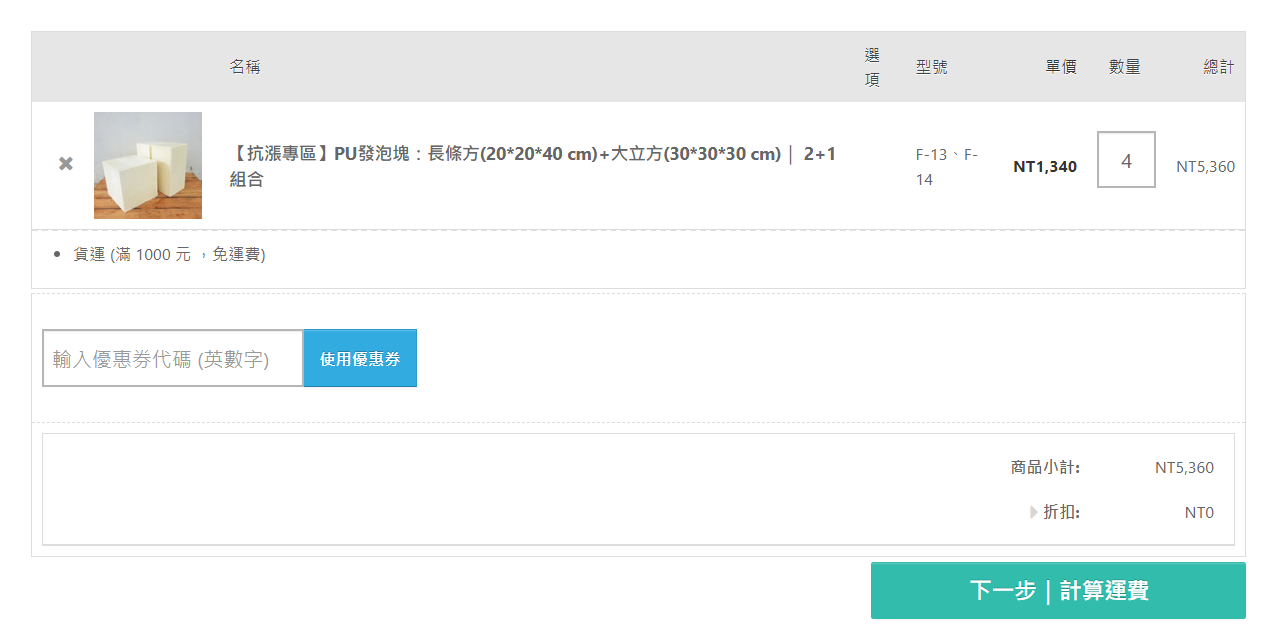This screenshot has width=1267, height=637.
Task: Expand the 折扣 discount triangle
Action: (1034, 512)
